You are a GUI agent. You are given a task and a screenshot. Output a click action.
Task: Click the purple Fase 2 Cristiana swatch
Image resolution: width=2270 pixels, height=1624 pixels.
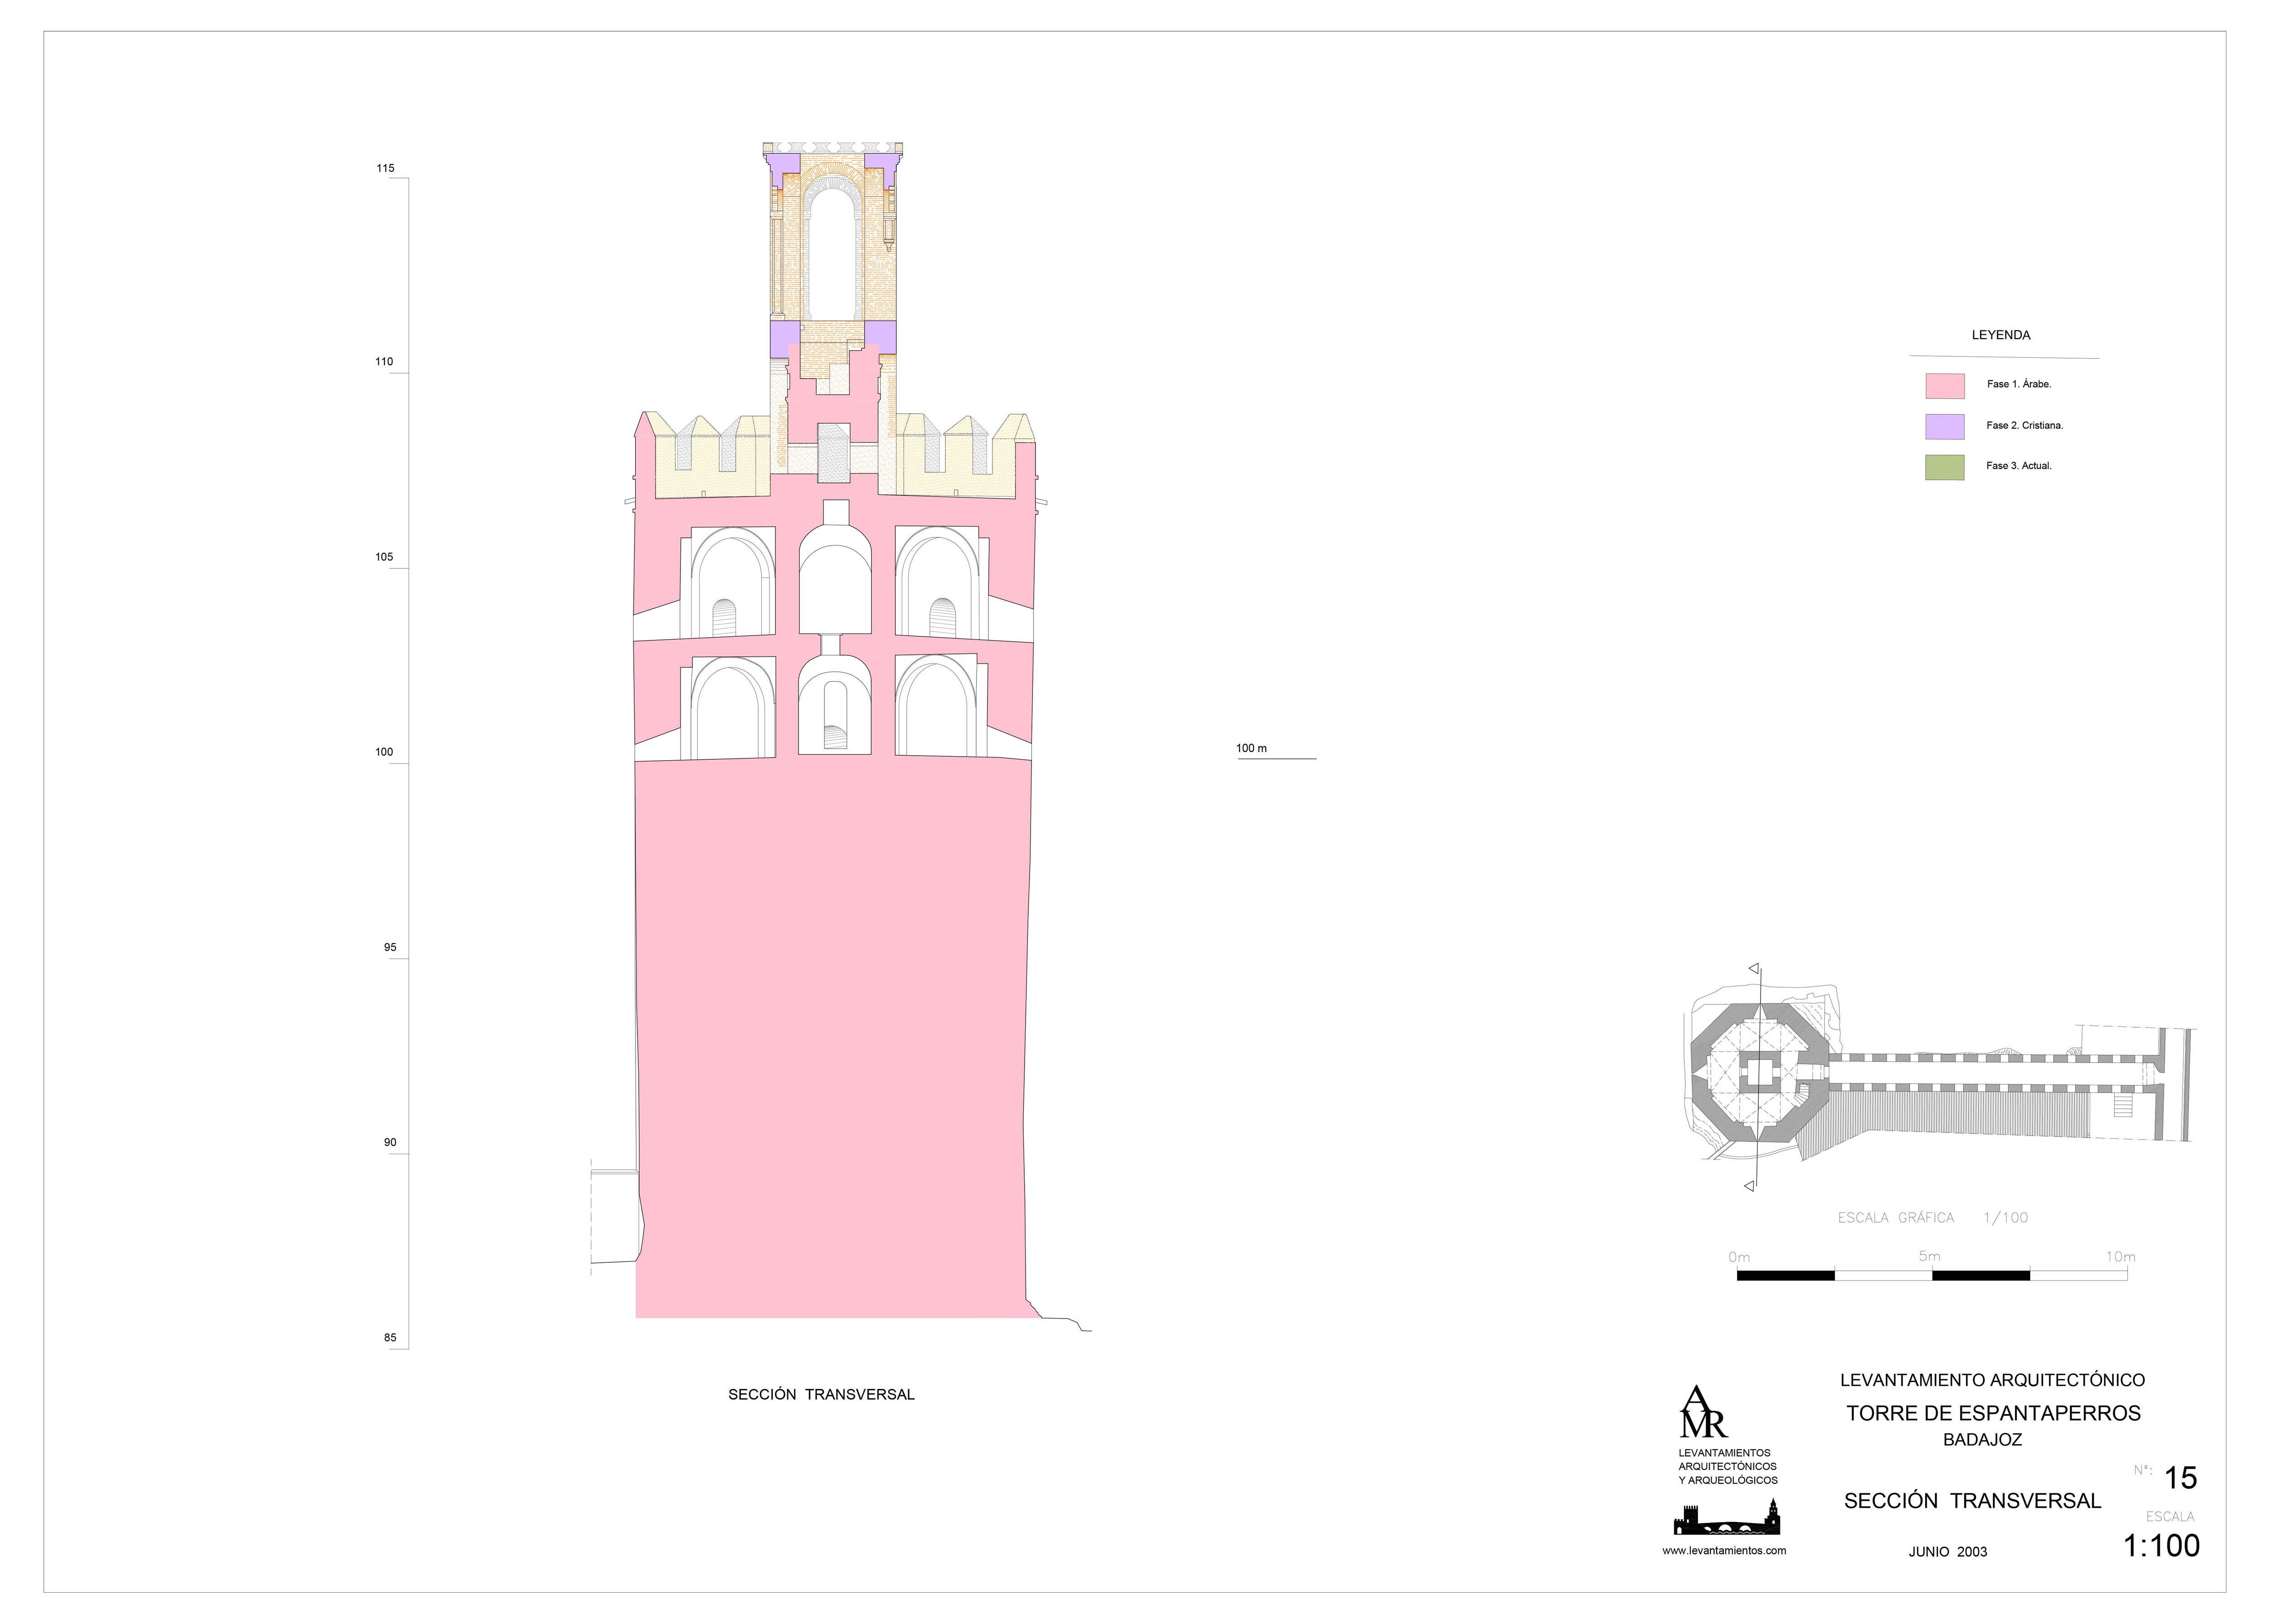pyautogui.click(x=1944, y=426)
